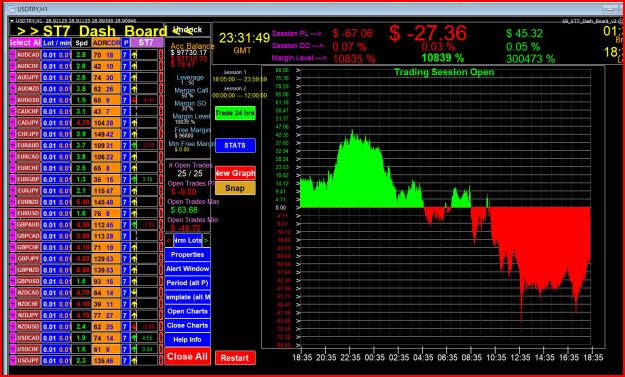
Task: Click the red New Graph button
Action: click(x=235, y=173)
